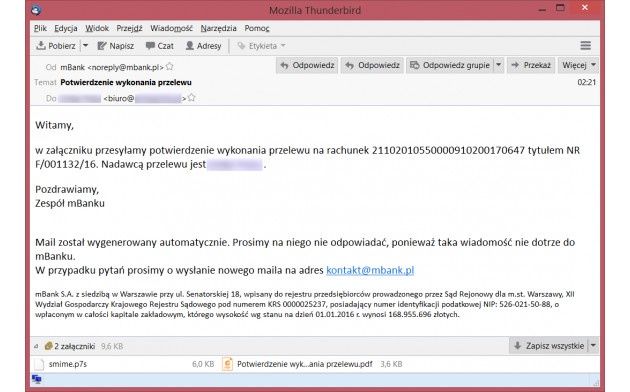Open the Narzędzia menu
Image resolution: width=630 pixels, height=392 pixels.
(x=218, y=28)
